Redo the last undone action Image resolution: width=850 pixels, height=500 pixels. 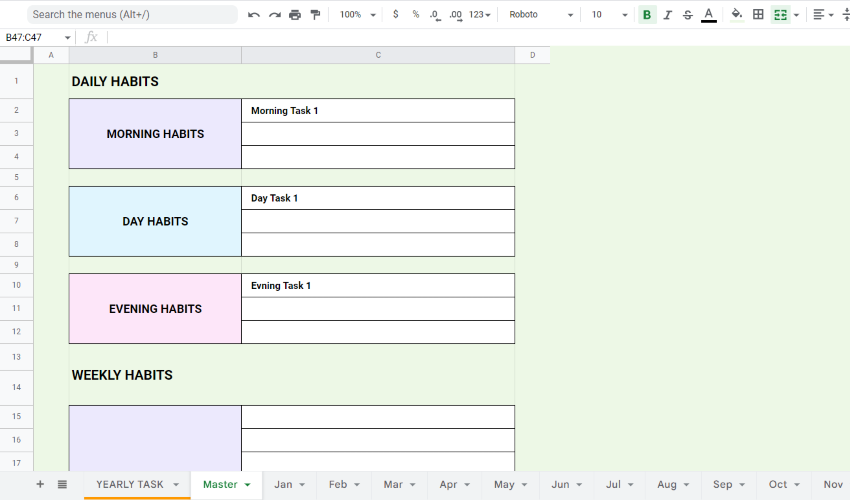click(x=275, y=15)
